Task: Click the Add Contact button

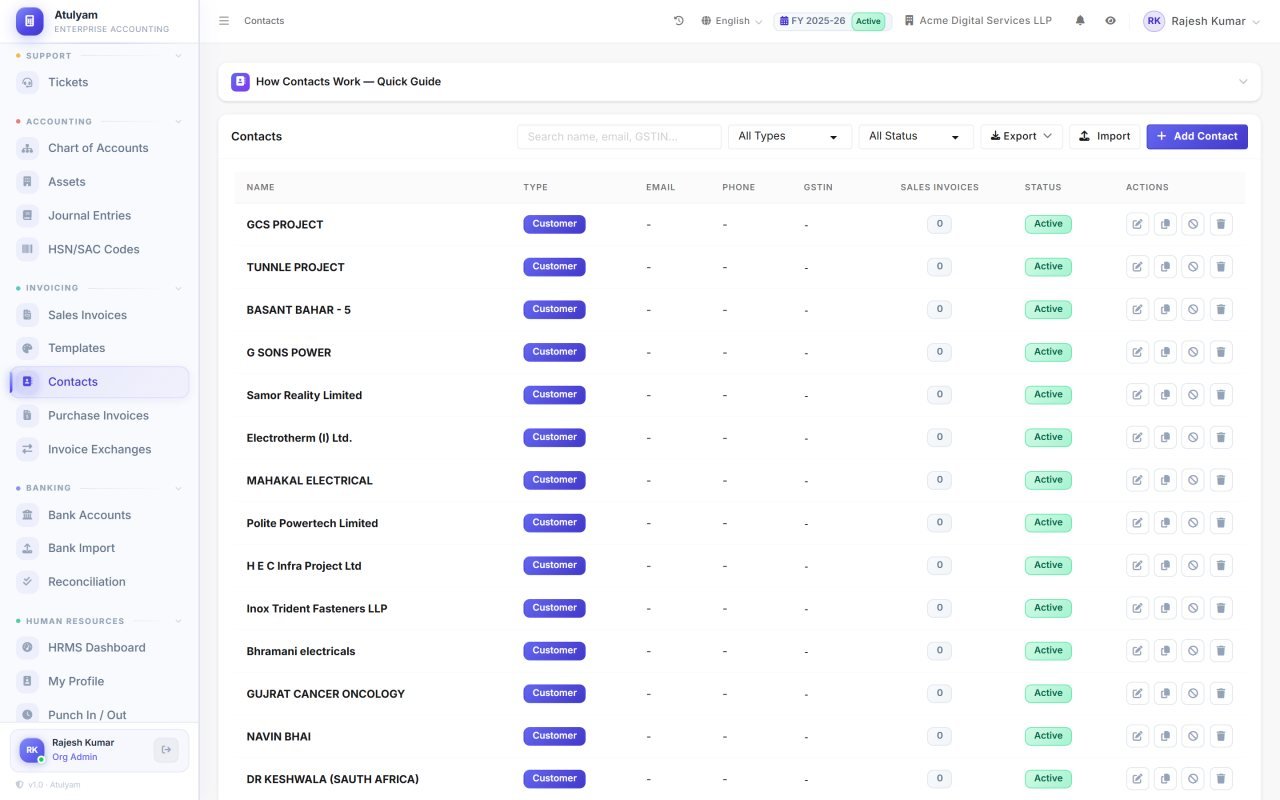Action: point(1197,137)
